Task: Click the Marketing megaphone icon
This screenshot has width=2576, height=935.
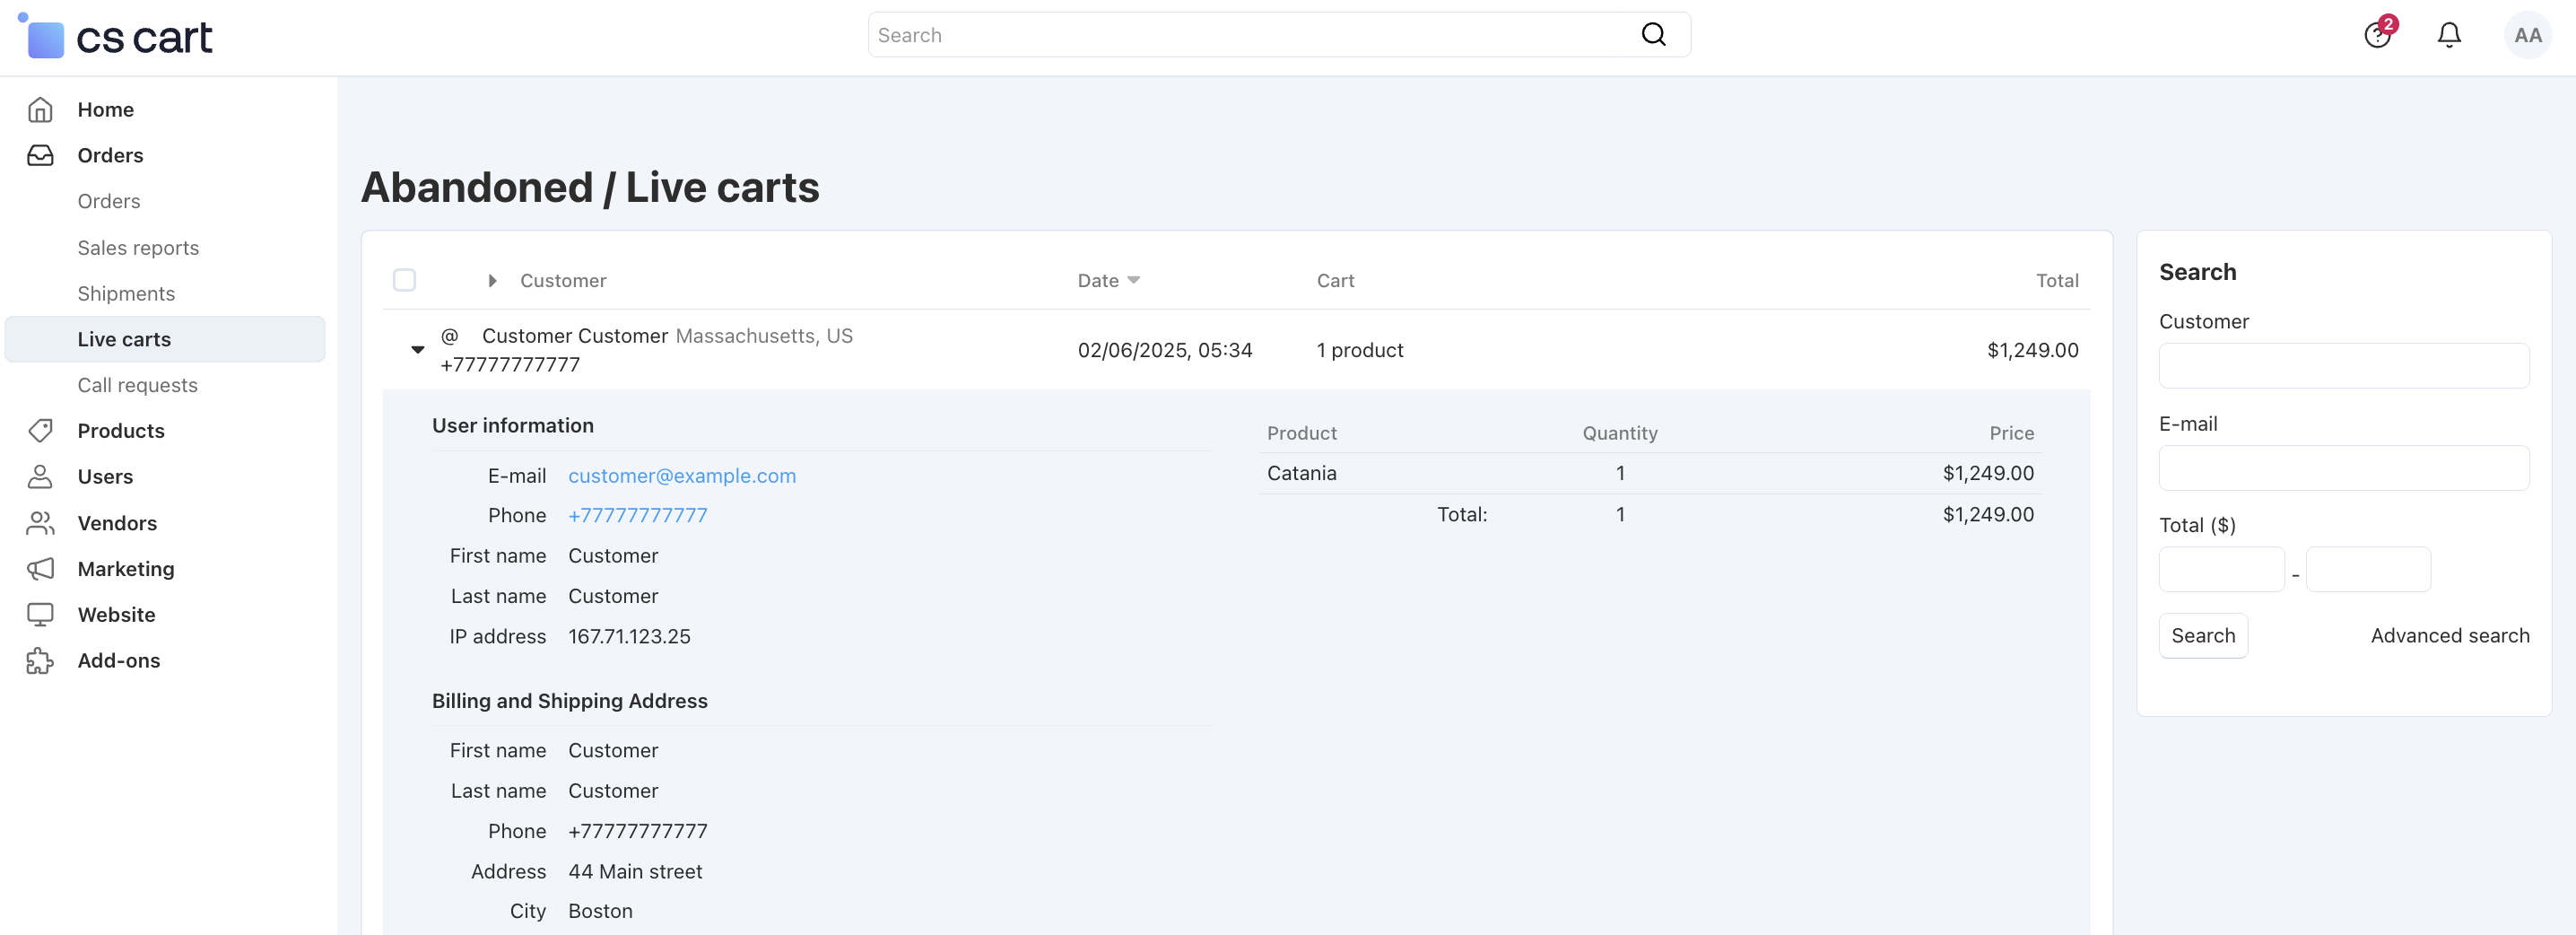Action: (40, 568)
